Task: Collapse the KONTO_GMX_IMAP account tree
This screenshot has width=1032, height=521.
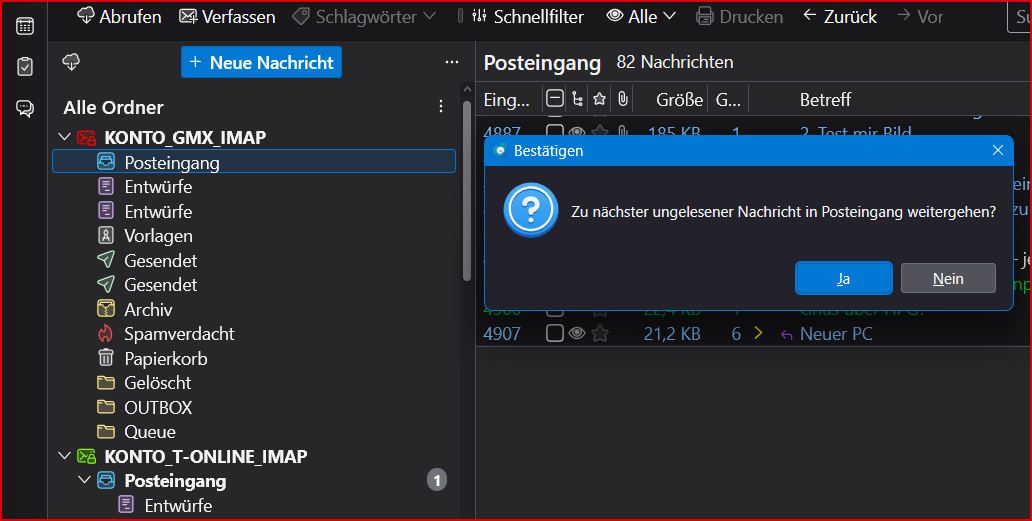Action: pos(64,137)
